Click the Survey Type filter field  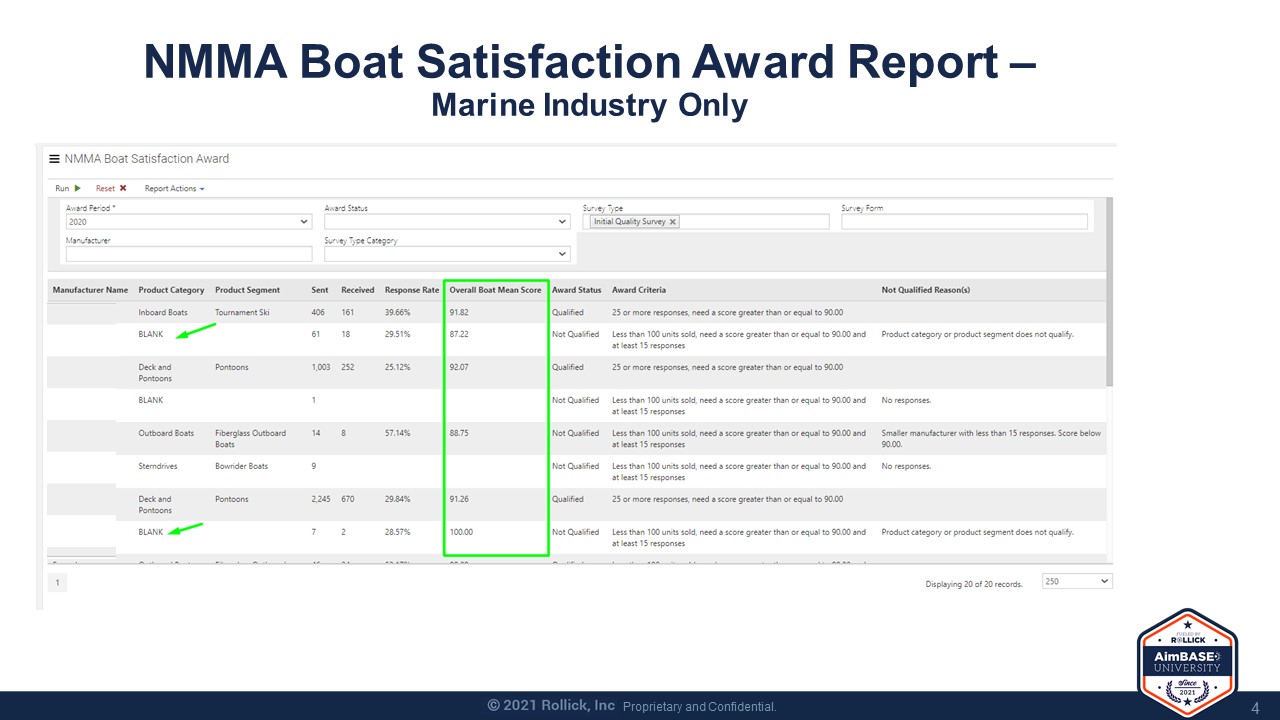(750, 221)
